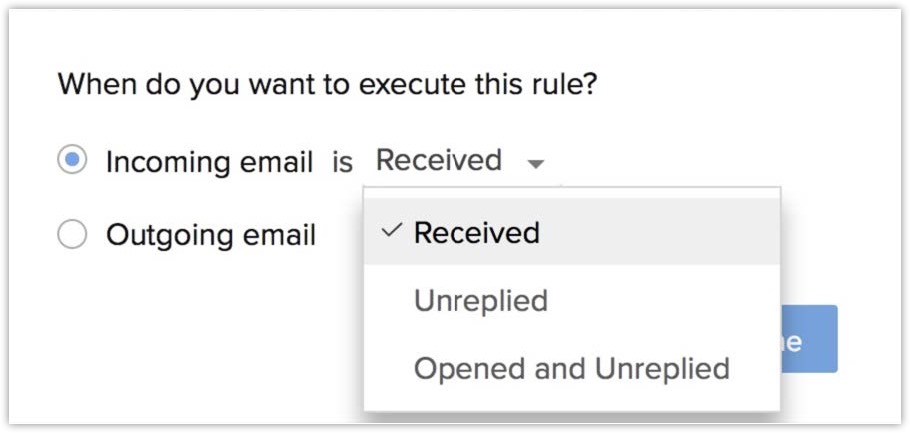Viewport: 910px width, 433px height.
Task: Choose Received from the dropdown list
Action: click(x=476, y=233)
